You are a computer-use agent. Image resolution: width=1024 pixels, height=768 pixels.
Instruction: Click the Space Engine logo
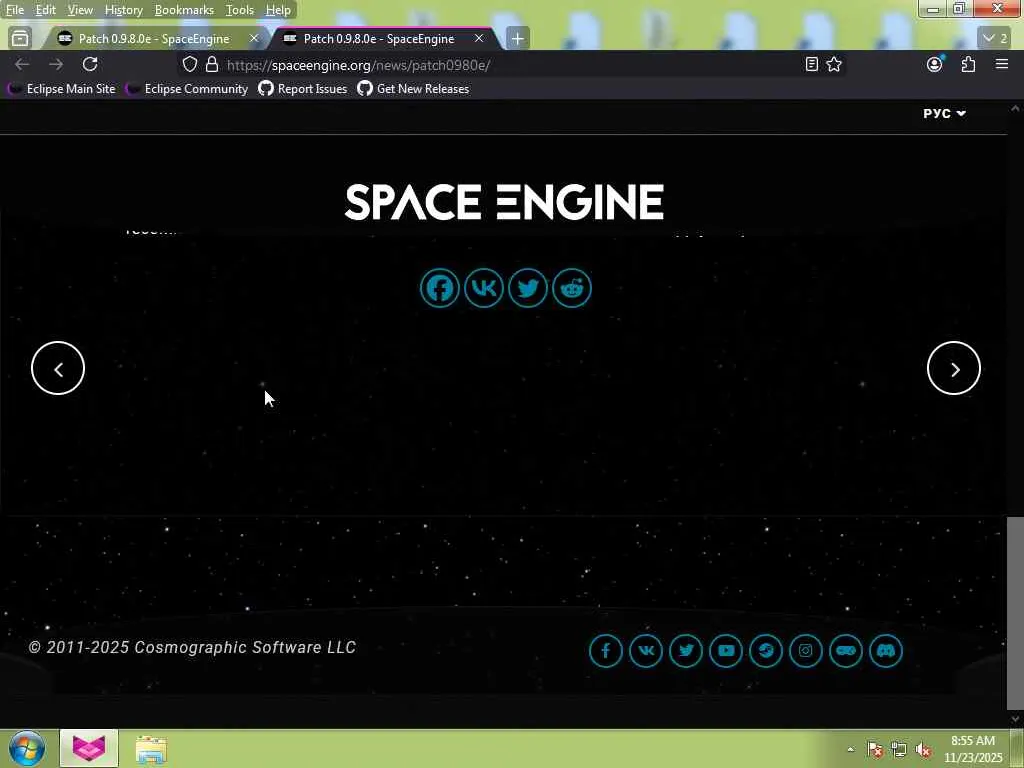click(x=504, y=202)
